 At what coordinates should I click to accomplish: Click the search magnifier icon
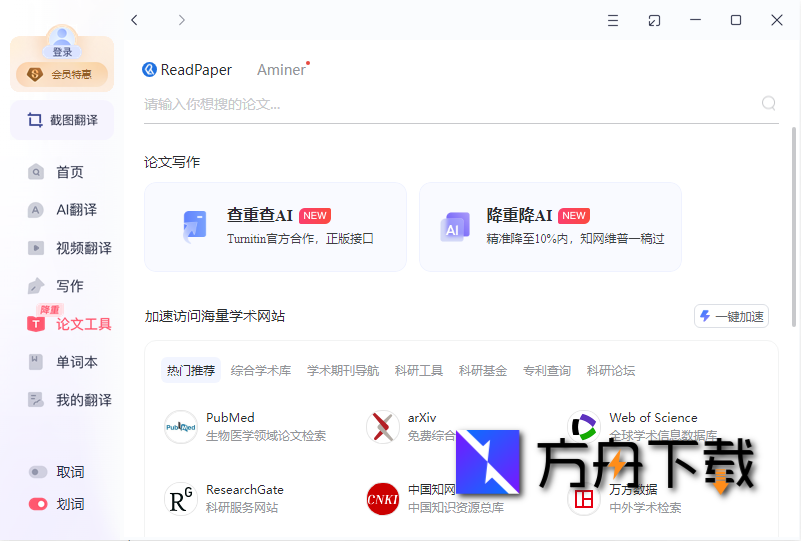tap(768, 104)
